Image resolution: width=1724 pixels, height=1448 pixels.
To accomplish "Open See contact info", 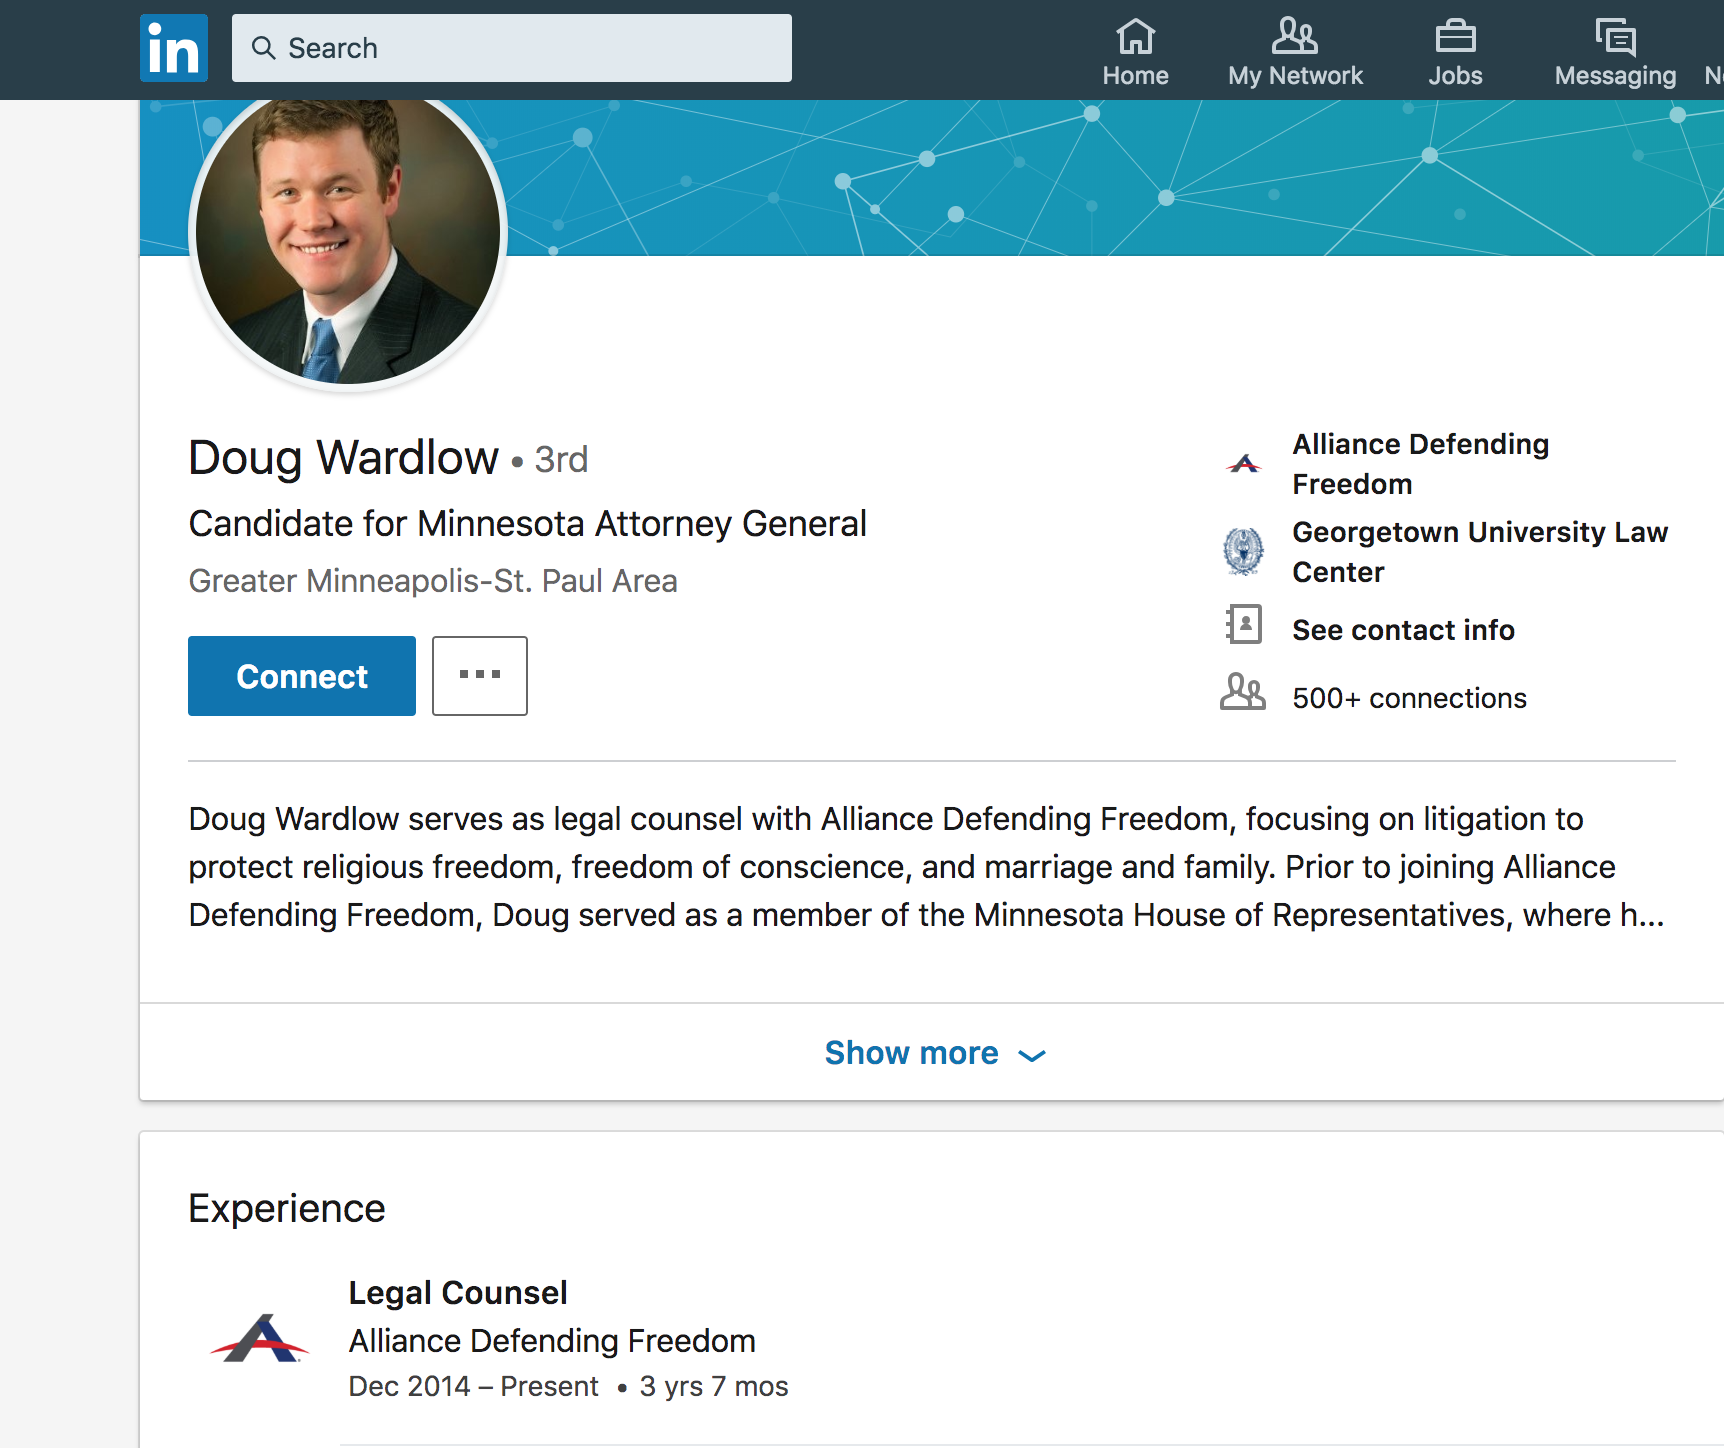I will pyautogui.click(x=1403, y=630).
